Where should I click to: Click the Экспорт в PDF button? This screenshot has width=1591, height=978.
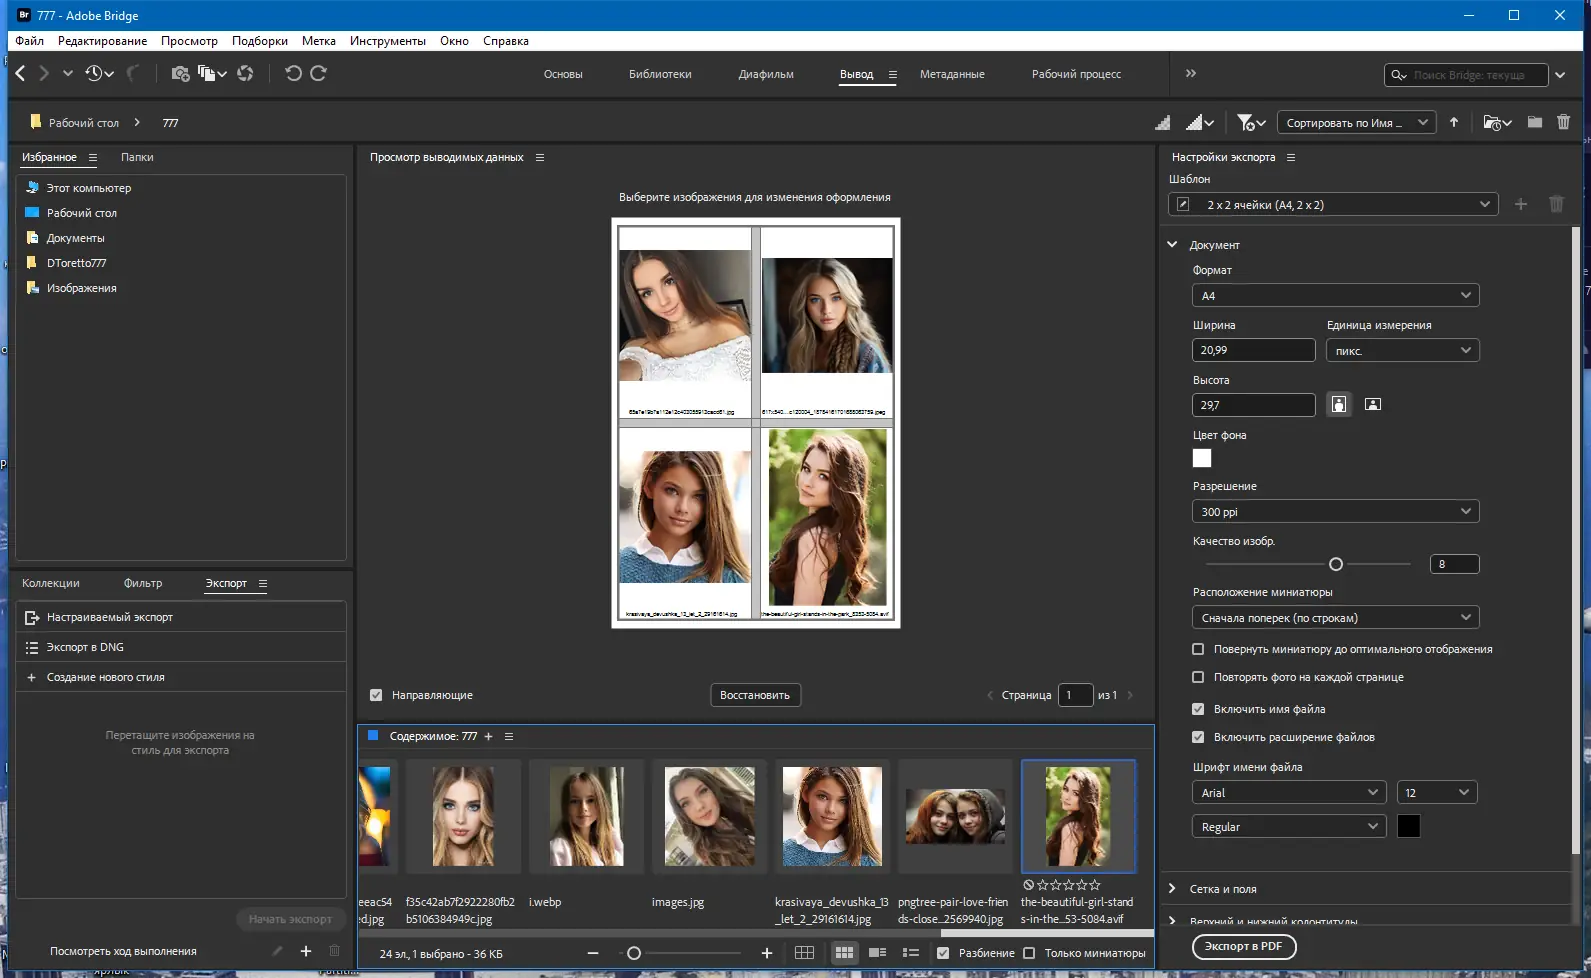(1243, 946)
